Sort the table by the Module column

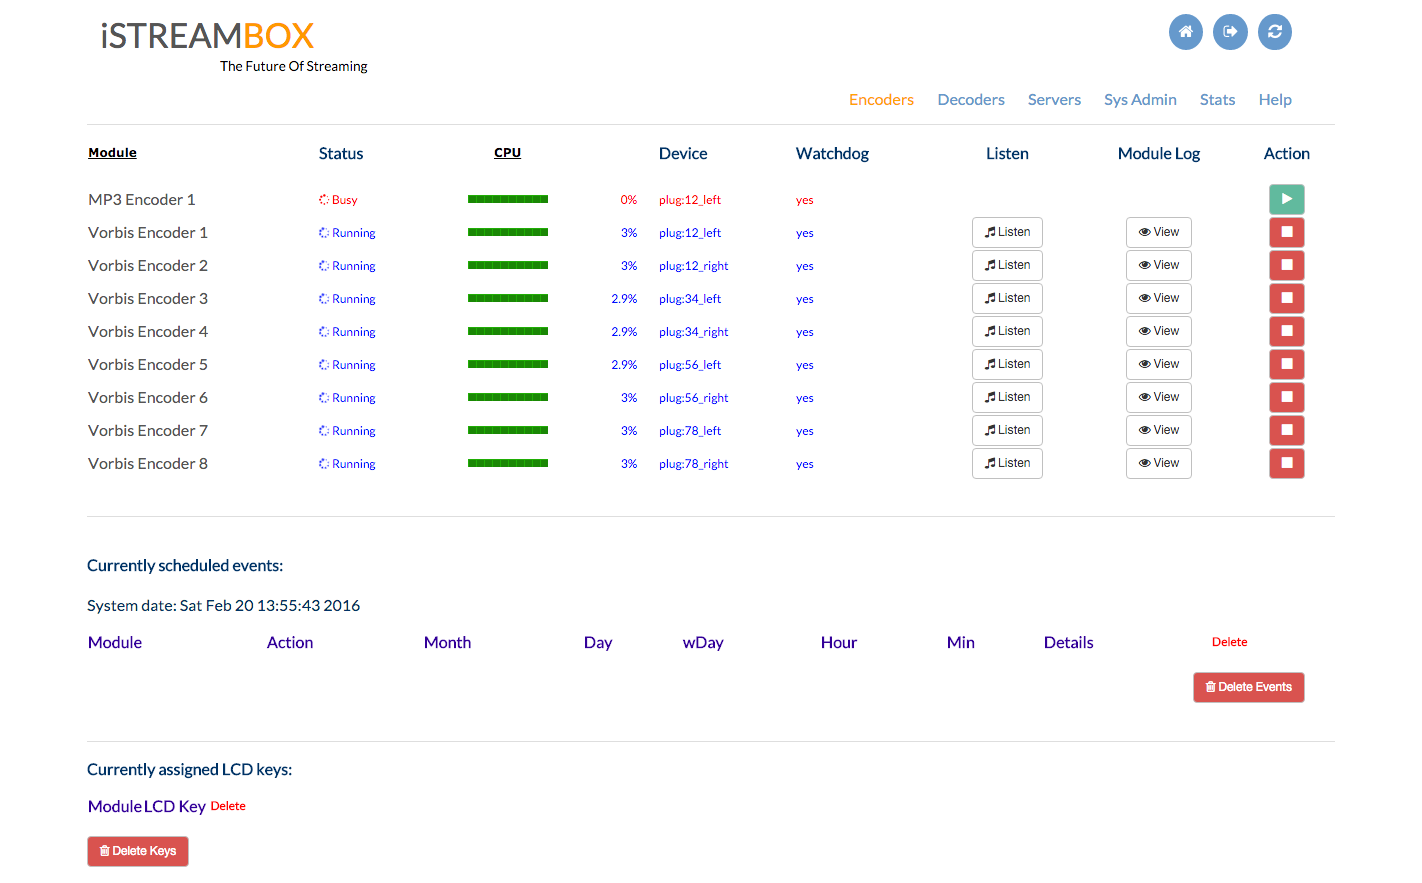[112, 152]
